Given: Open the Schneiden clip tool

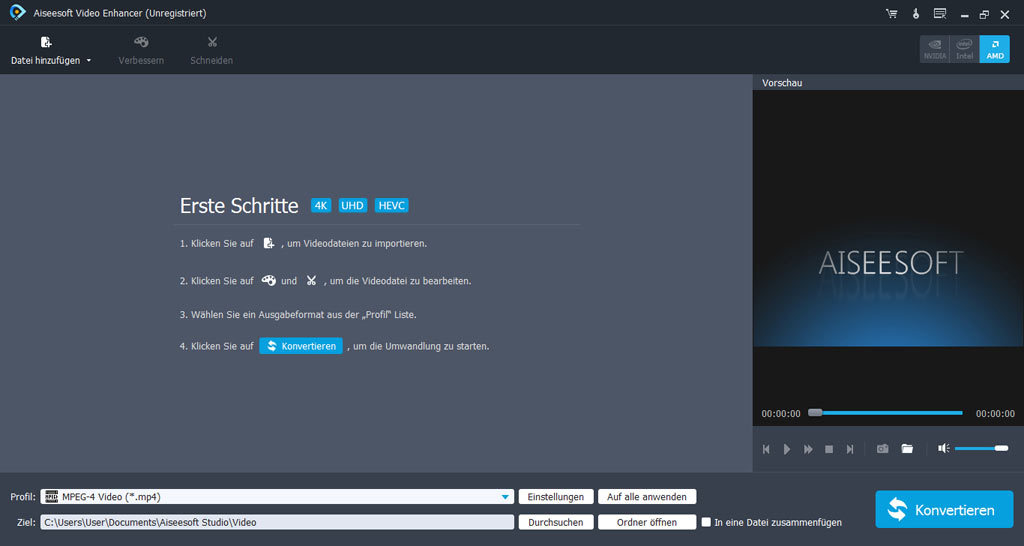Looking at the screenshot, I should tap(212, 51).
